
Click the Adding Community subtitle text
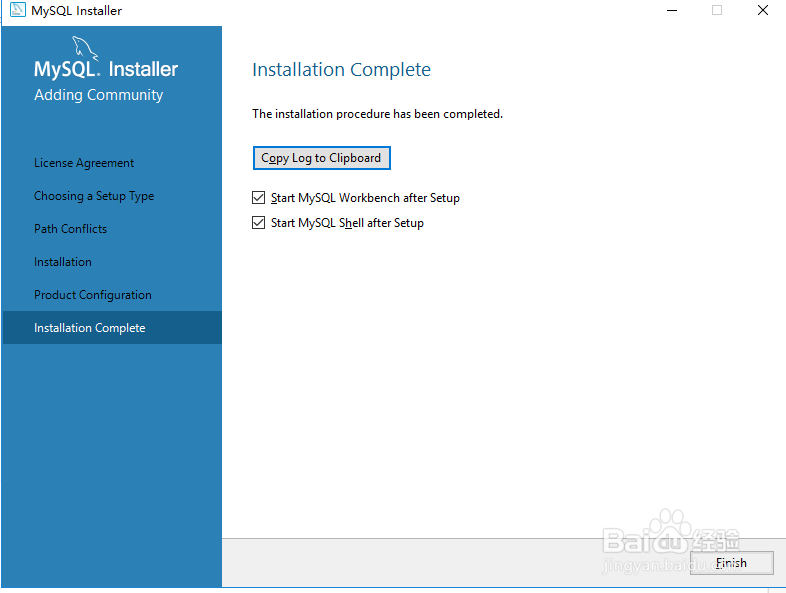(x=99, y=95)
